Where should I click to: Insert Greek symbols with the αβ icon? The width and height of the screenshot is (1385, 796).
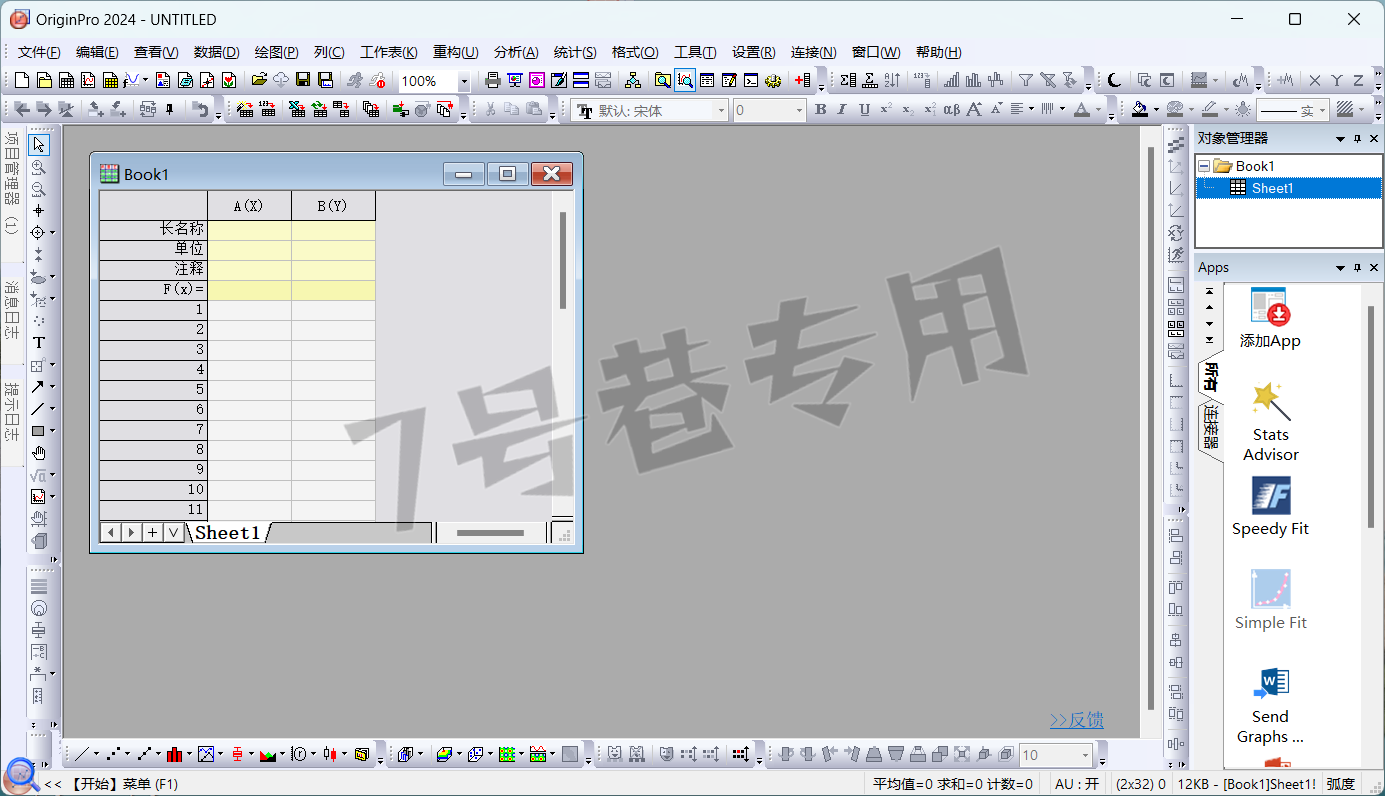point(951,110)
